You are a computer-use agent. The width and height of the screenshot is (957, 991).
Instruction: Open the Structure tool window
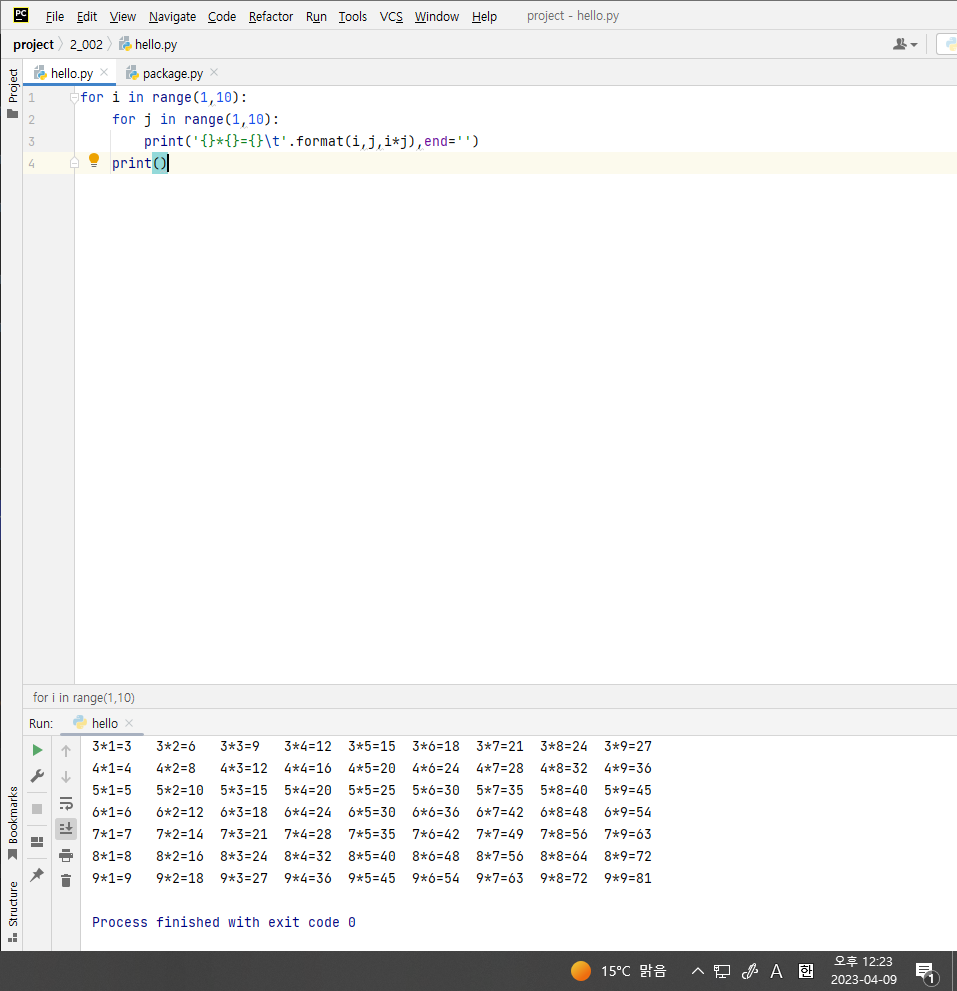[13, 911]
